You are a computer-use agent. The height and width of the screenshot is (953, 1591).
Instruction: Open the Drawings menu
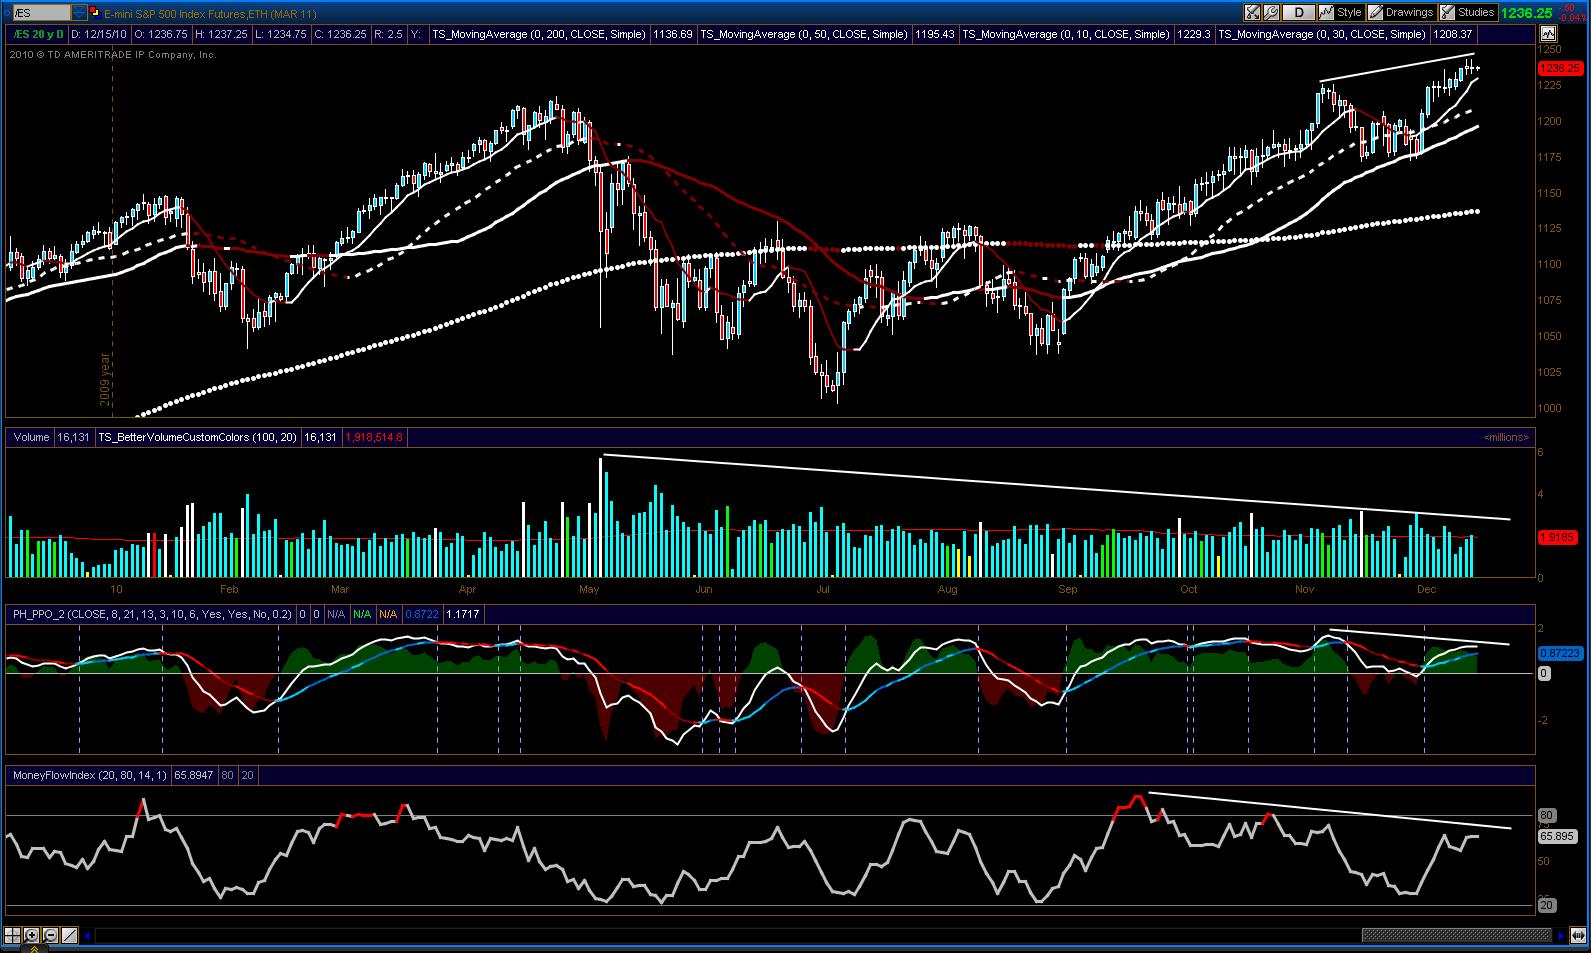tap(1401, 13)
